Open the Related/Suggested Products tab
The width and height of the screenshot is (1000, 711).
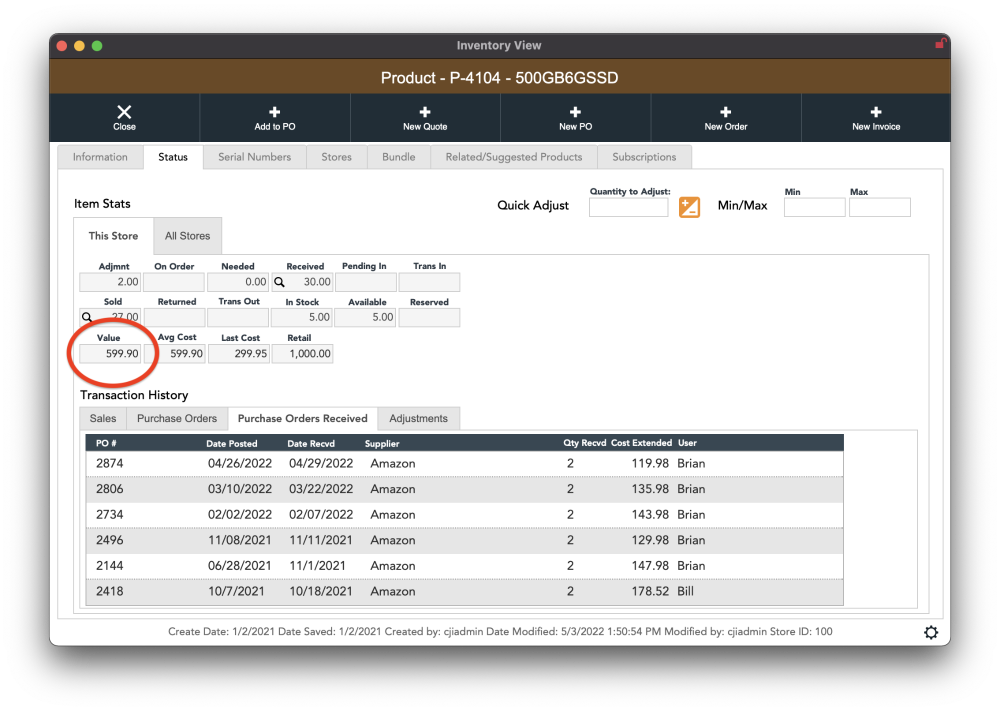514,157
